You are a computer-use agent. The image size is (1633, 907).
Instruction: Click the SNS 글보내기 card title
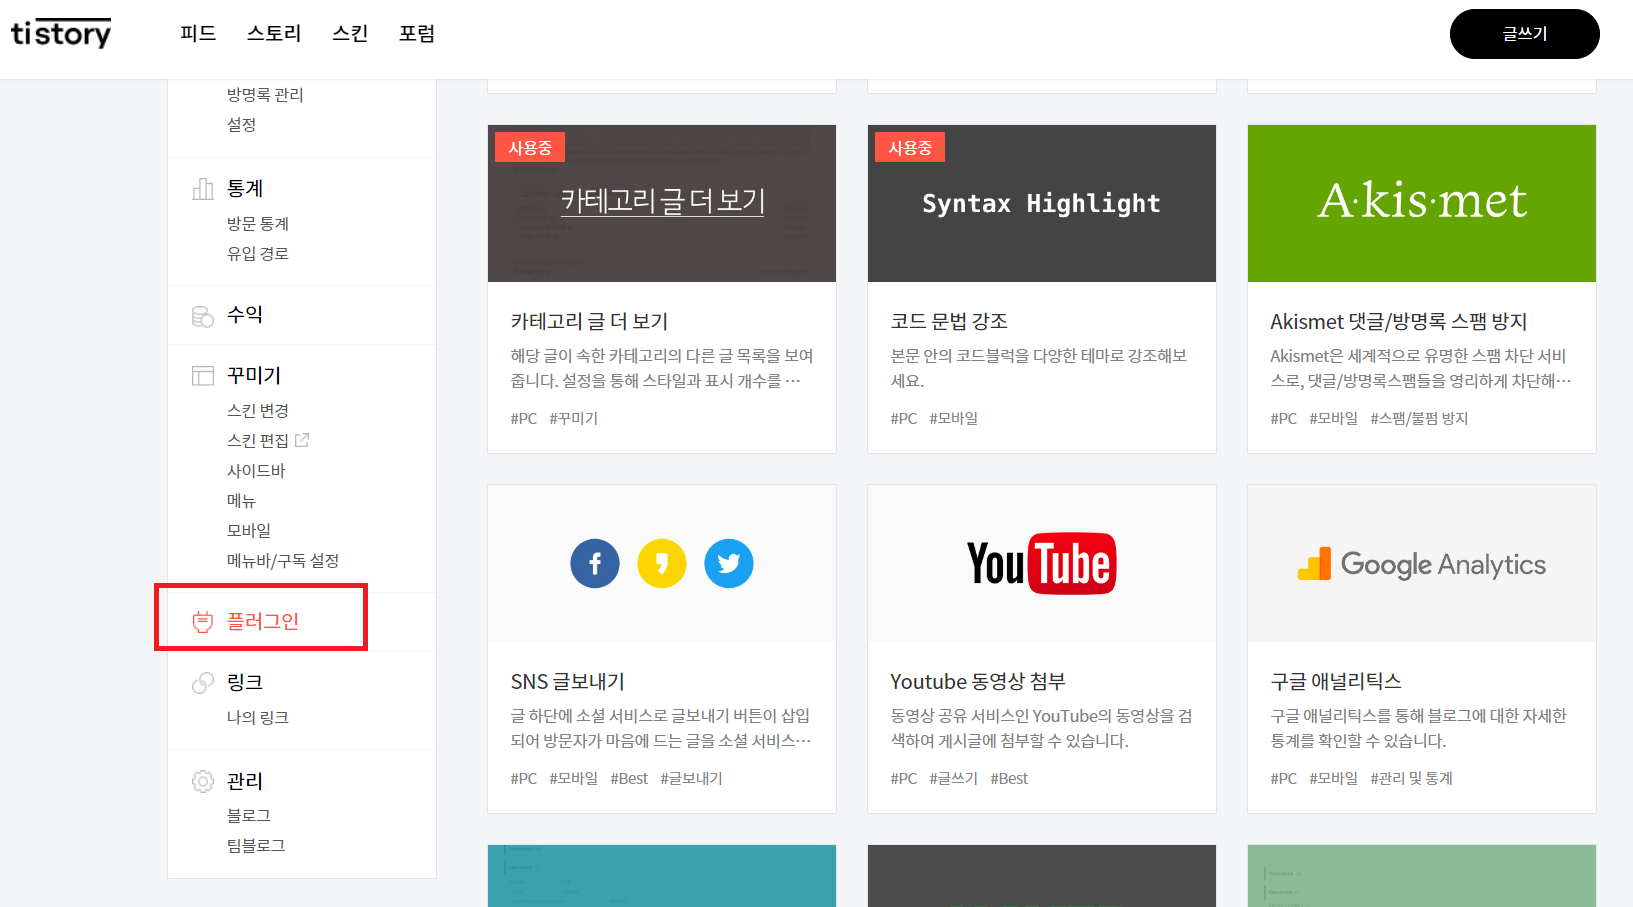[568, 682]
